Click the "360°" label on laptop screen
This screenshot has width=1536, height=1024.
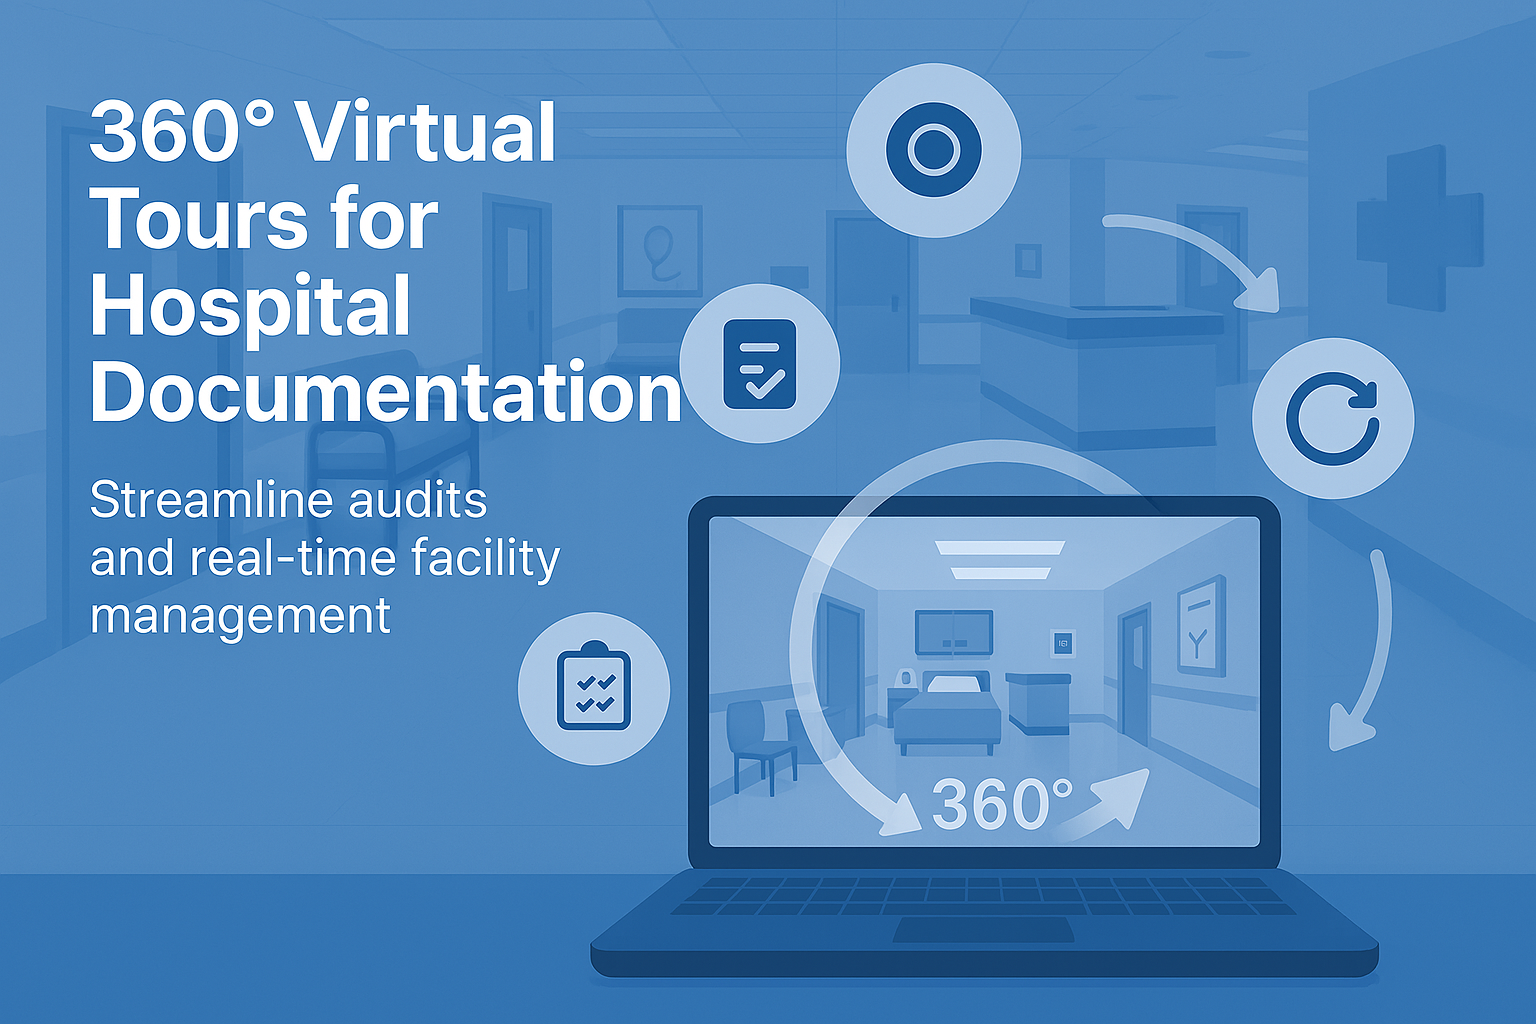tap(1002, 804)
